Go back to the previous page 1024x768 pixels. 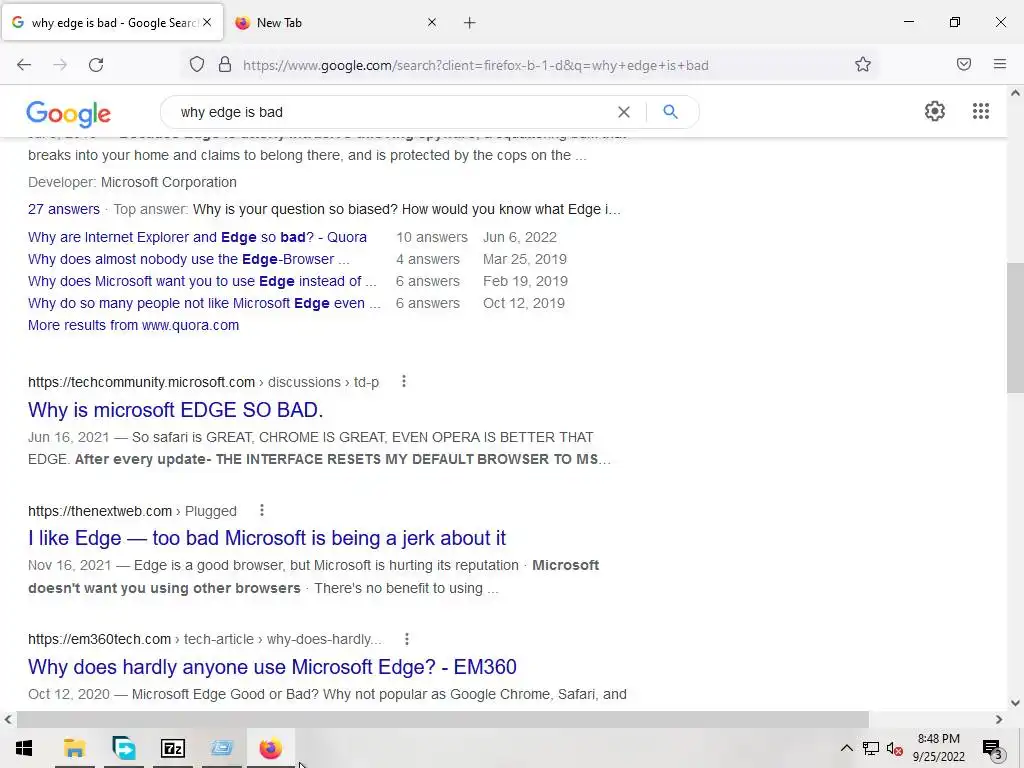[x=24, y=65]
